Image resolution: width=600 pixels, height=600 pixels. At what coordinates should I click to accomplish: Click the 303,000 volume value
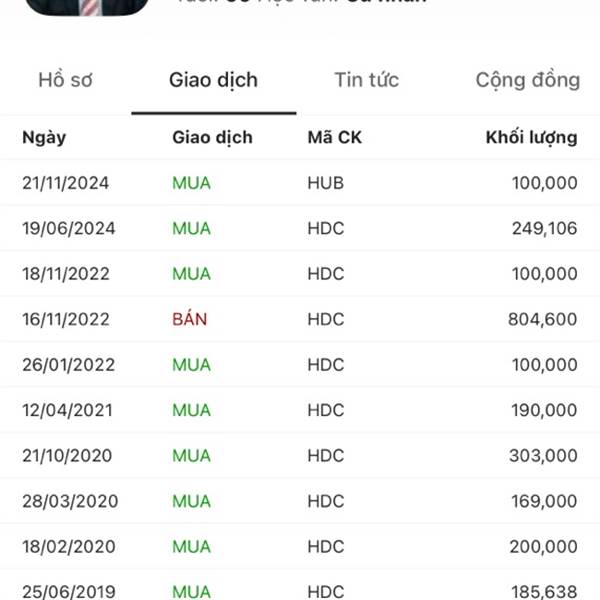coord(543,456)
